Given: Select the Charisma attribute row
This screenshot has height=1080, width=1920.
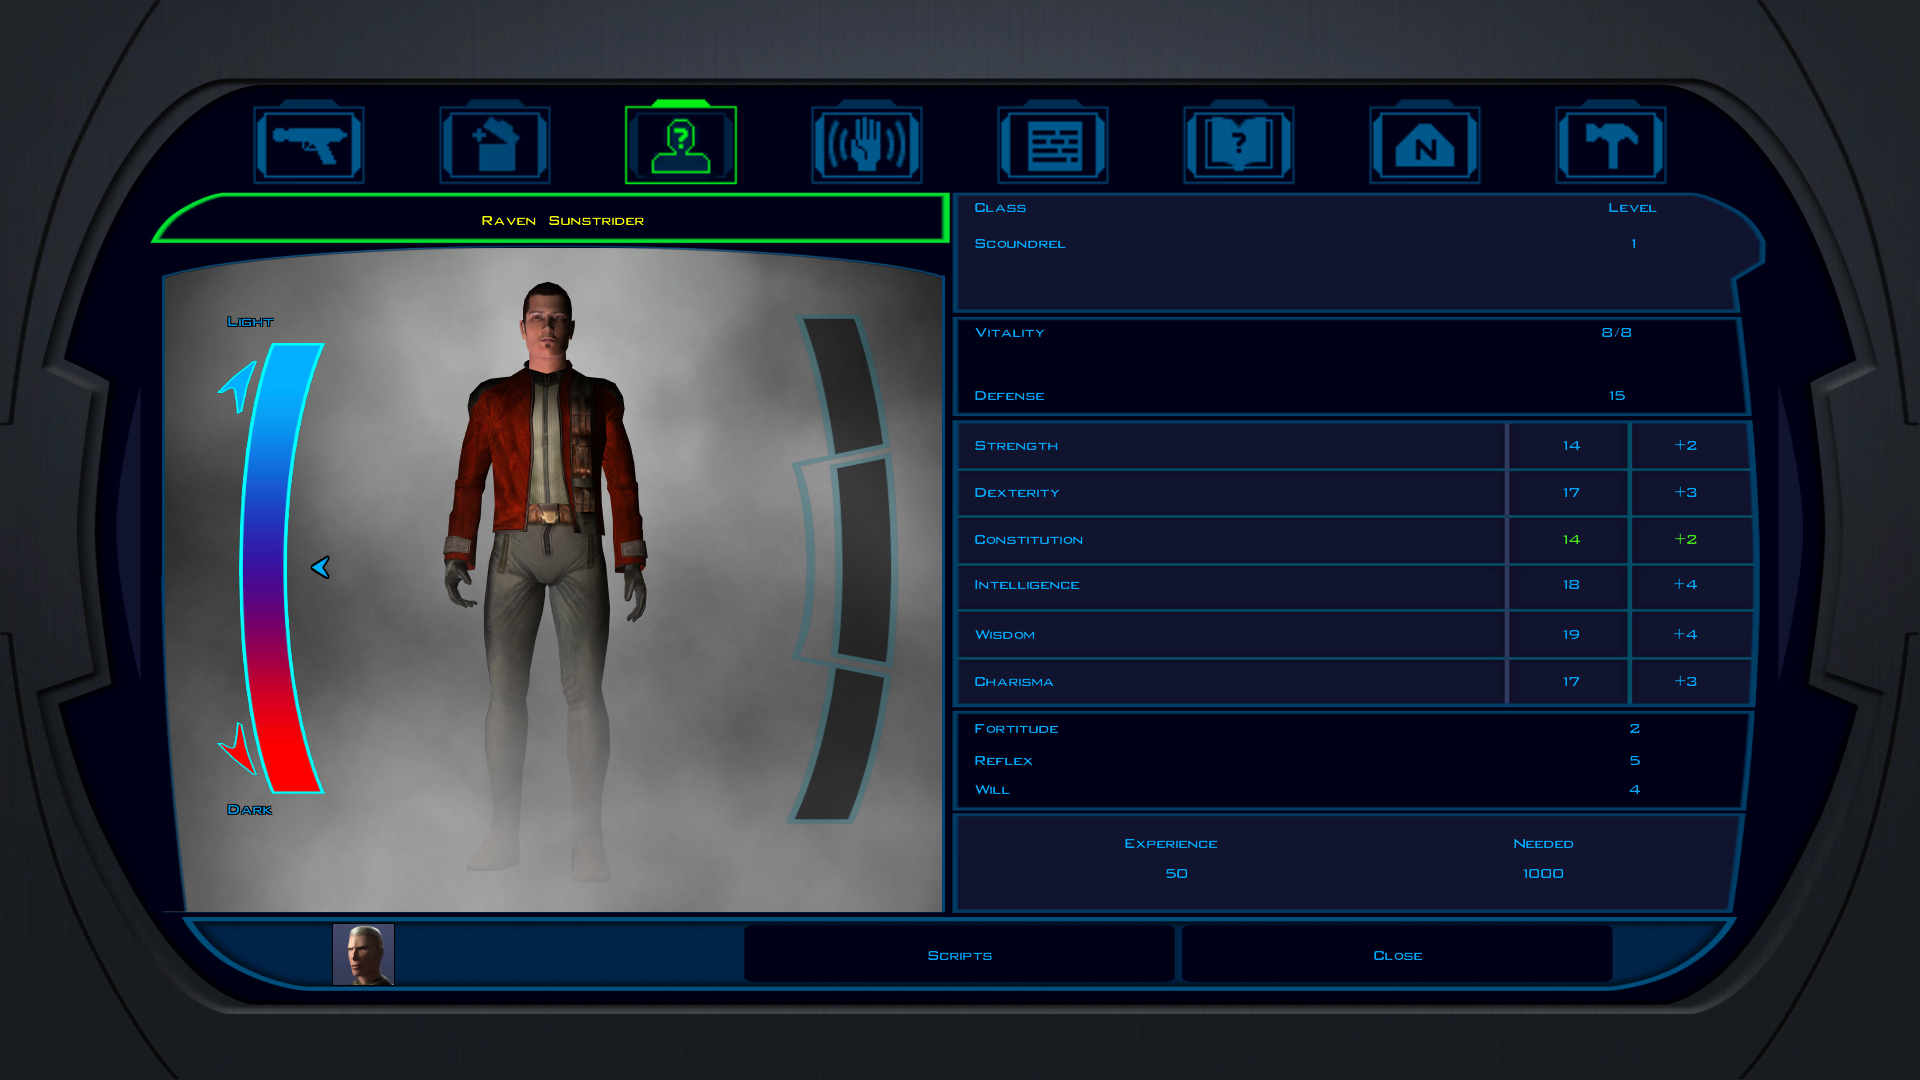Looking at the screenshot, I should (1353, 682).
